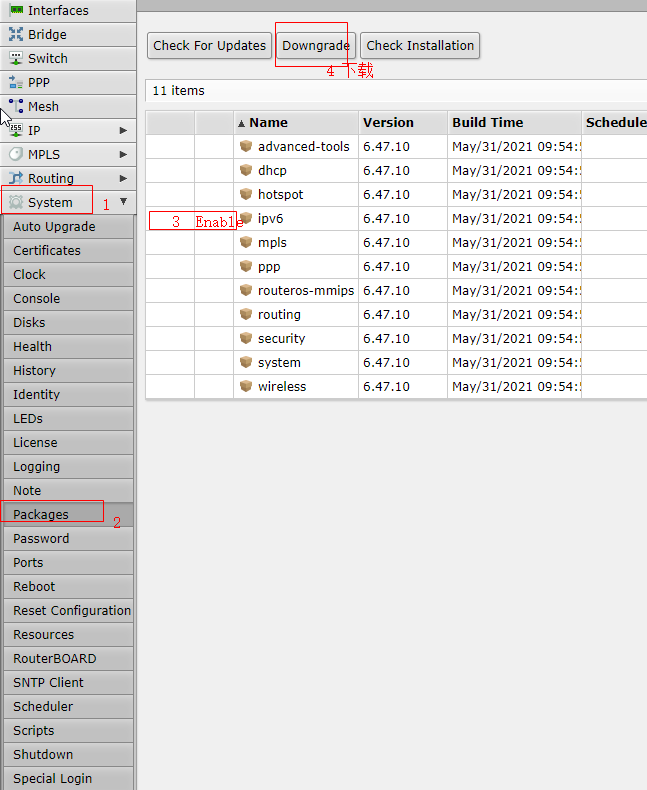Click the Switch menu icon
Viewport: 647px width, 790px height.
pos(16,58)
